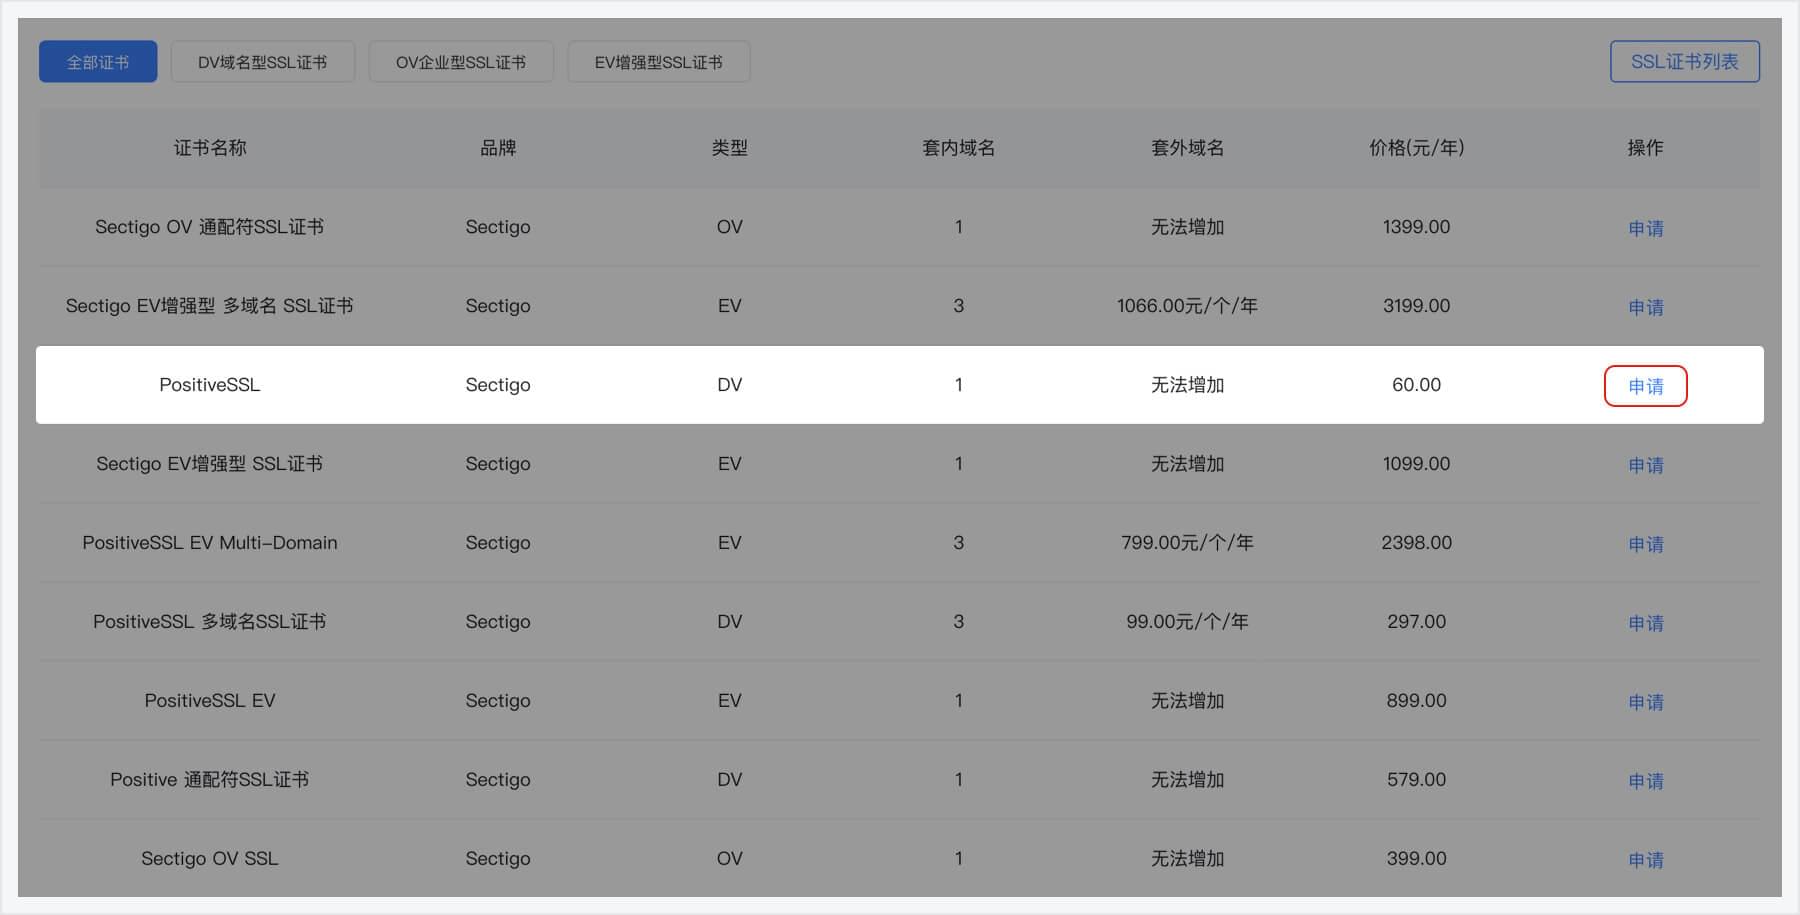The width and height of the screenshot is (1800, 915).
Task: Click the 1099.00 price cell
Action: pyautogui.click(x=1417, y=464)
